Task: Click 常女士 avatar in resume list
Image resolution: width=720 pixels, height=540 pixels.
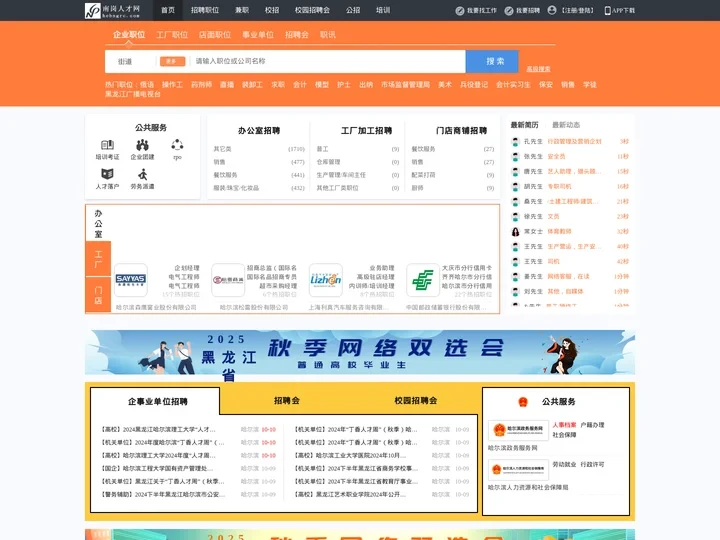Action: pos(515,232)
